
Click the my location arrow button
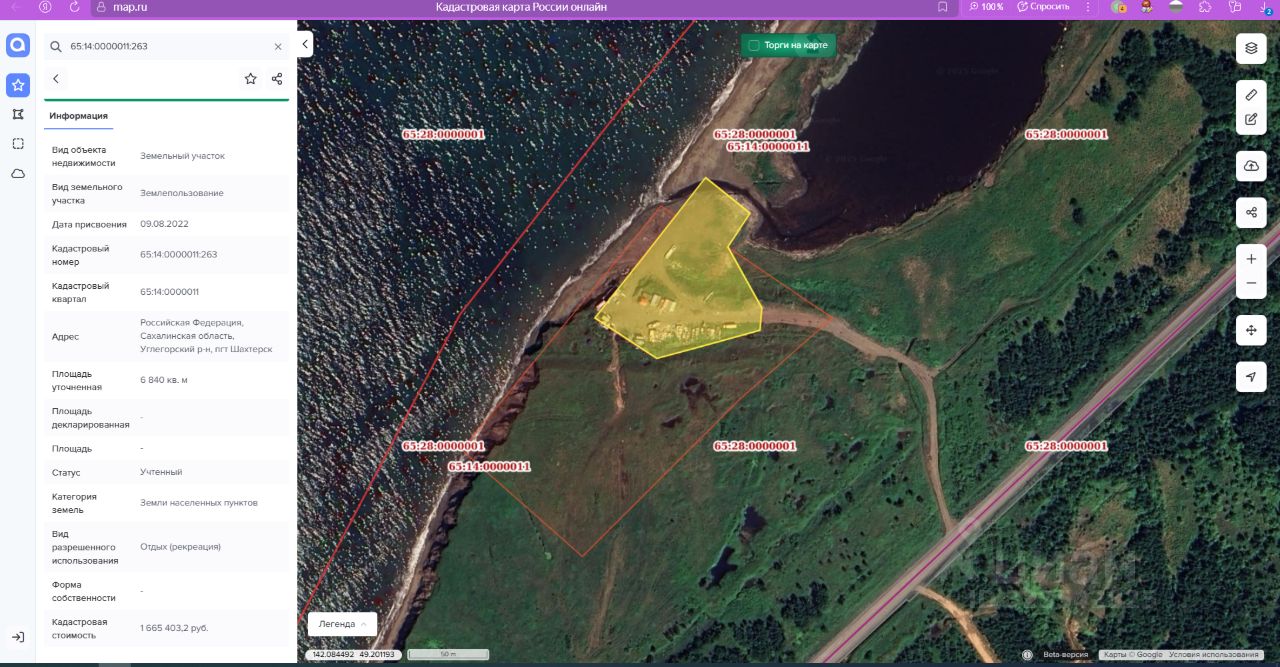(1251, 377)
